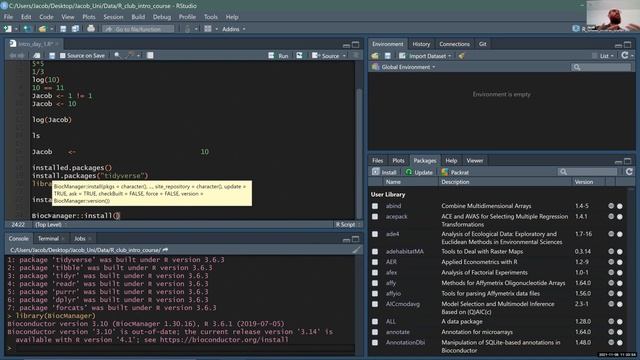Open the R Script file type dropdown
The width and height of the screenshot is (640, 360).
point(348,224)
